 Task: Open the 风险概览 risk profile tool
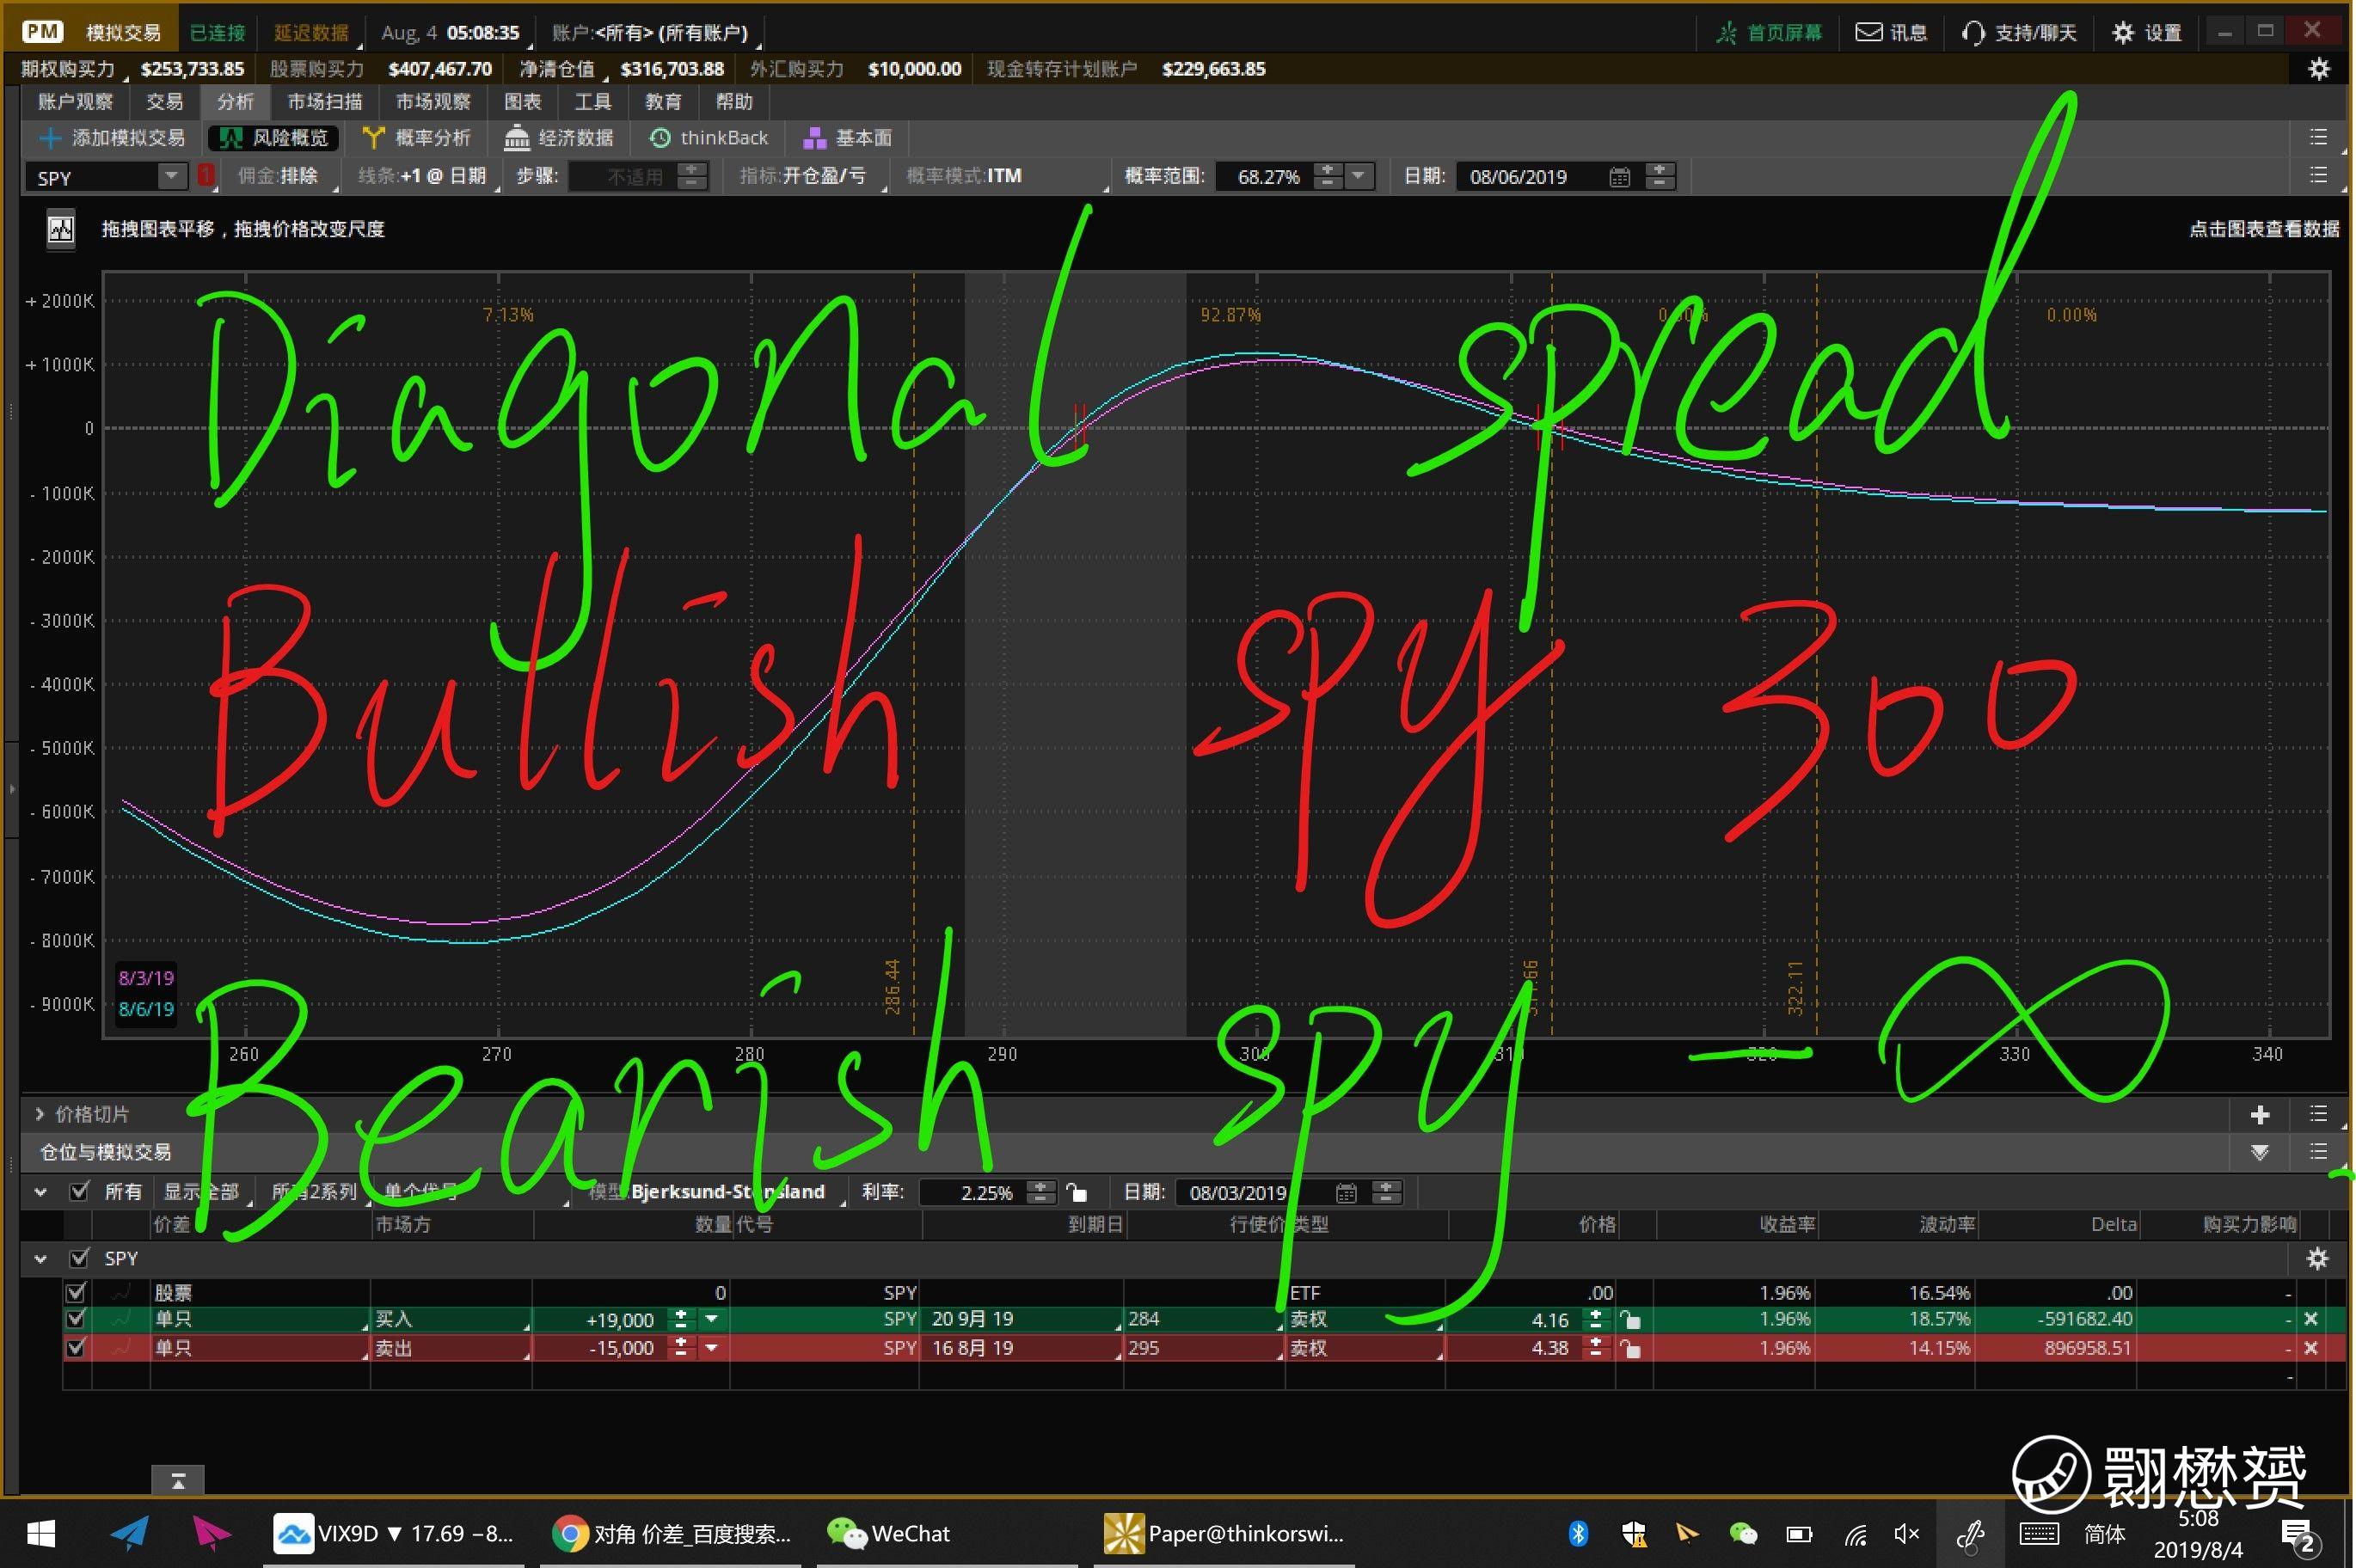273,138
